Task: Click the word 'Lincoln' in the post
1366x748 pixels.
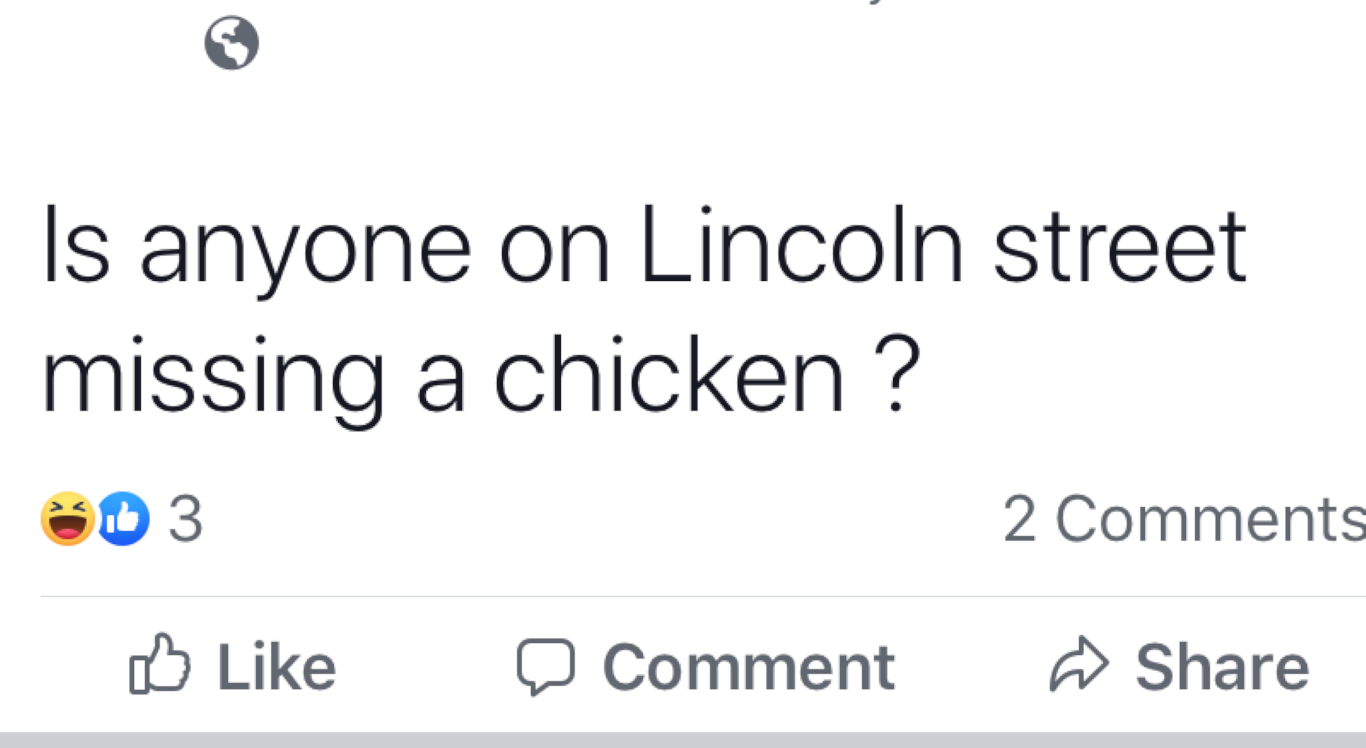Action: coord(801,245)
